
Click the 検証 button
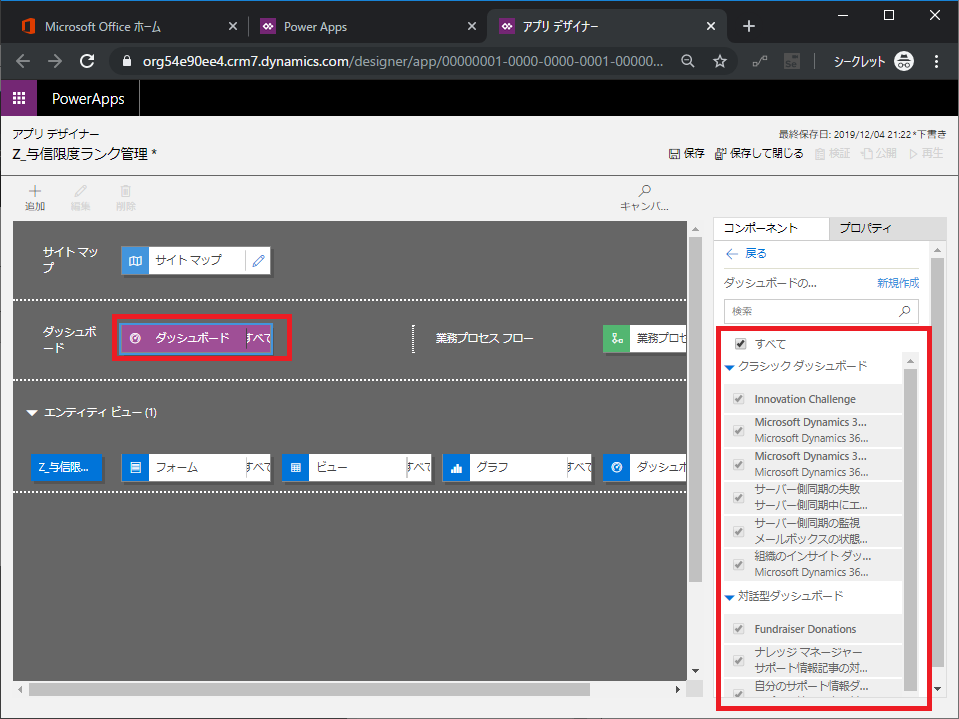tap(832, 153)
